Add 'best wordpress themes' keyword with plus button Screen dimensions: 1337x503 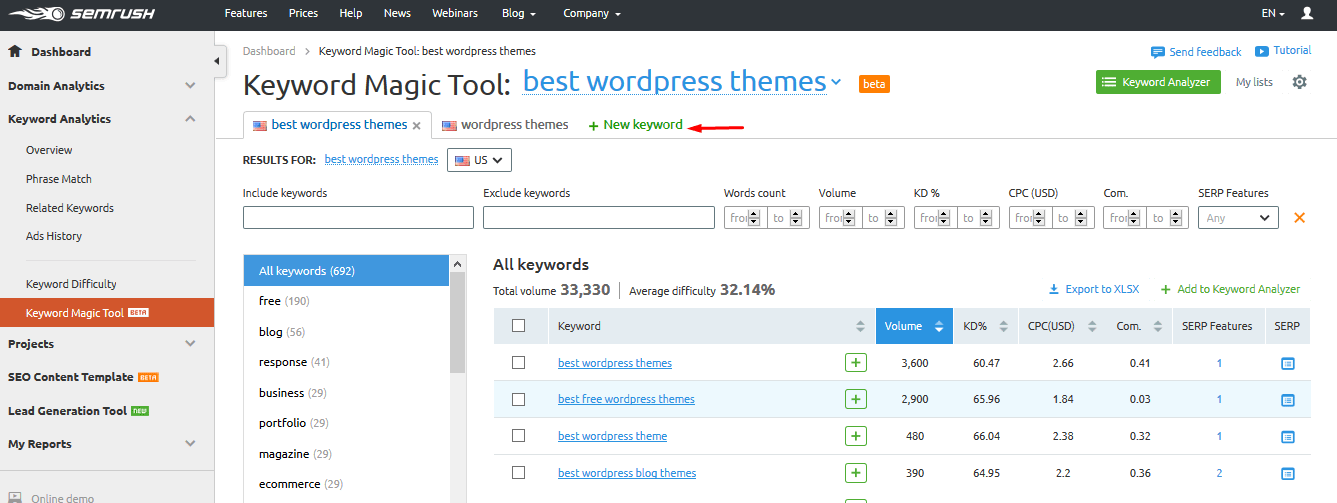[856, 363]
